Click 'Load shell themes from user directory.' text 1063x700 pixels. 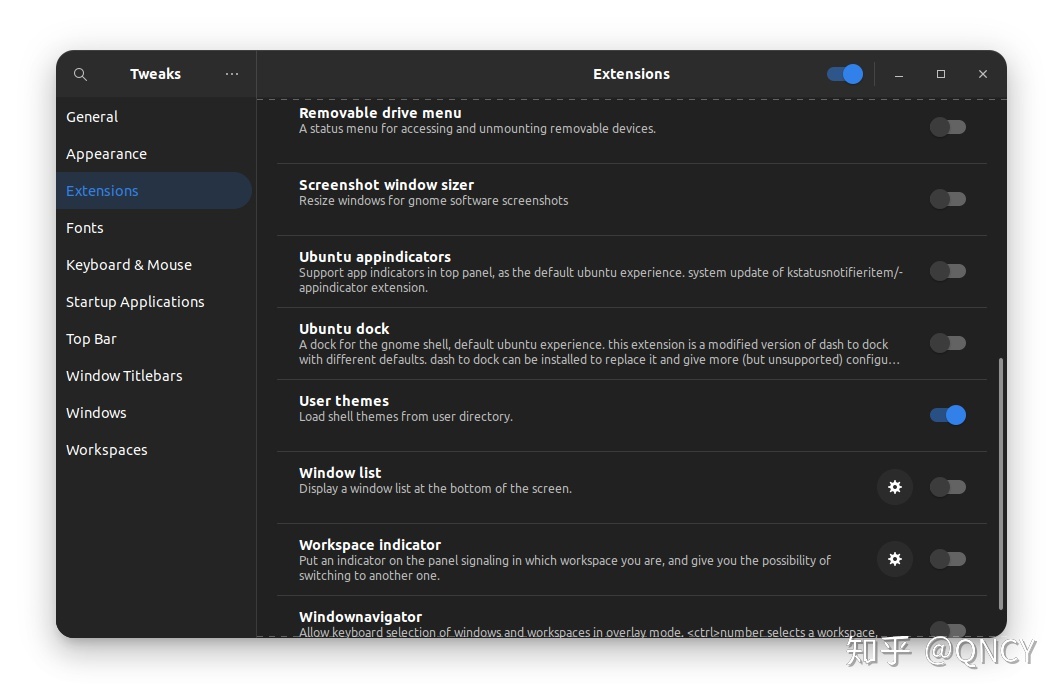pyautogui.click(x=405, y=417)
